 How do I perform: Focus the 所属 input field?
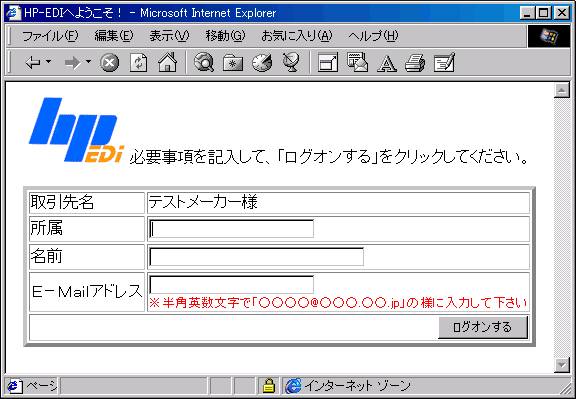tap(231, 229)
